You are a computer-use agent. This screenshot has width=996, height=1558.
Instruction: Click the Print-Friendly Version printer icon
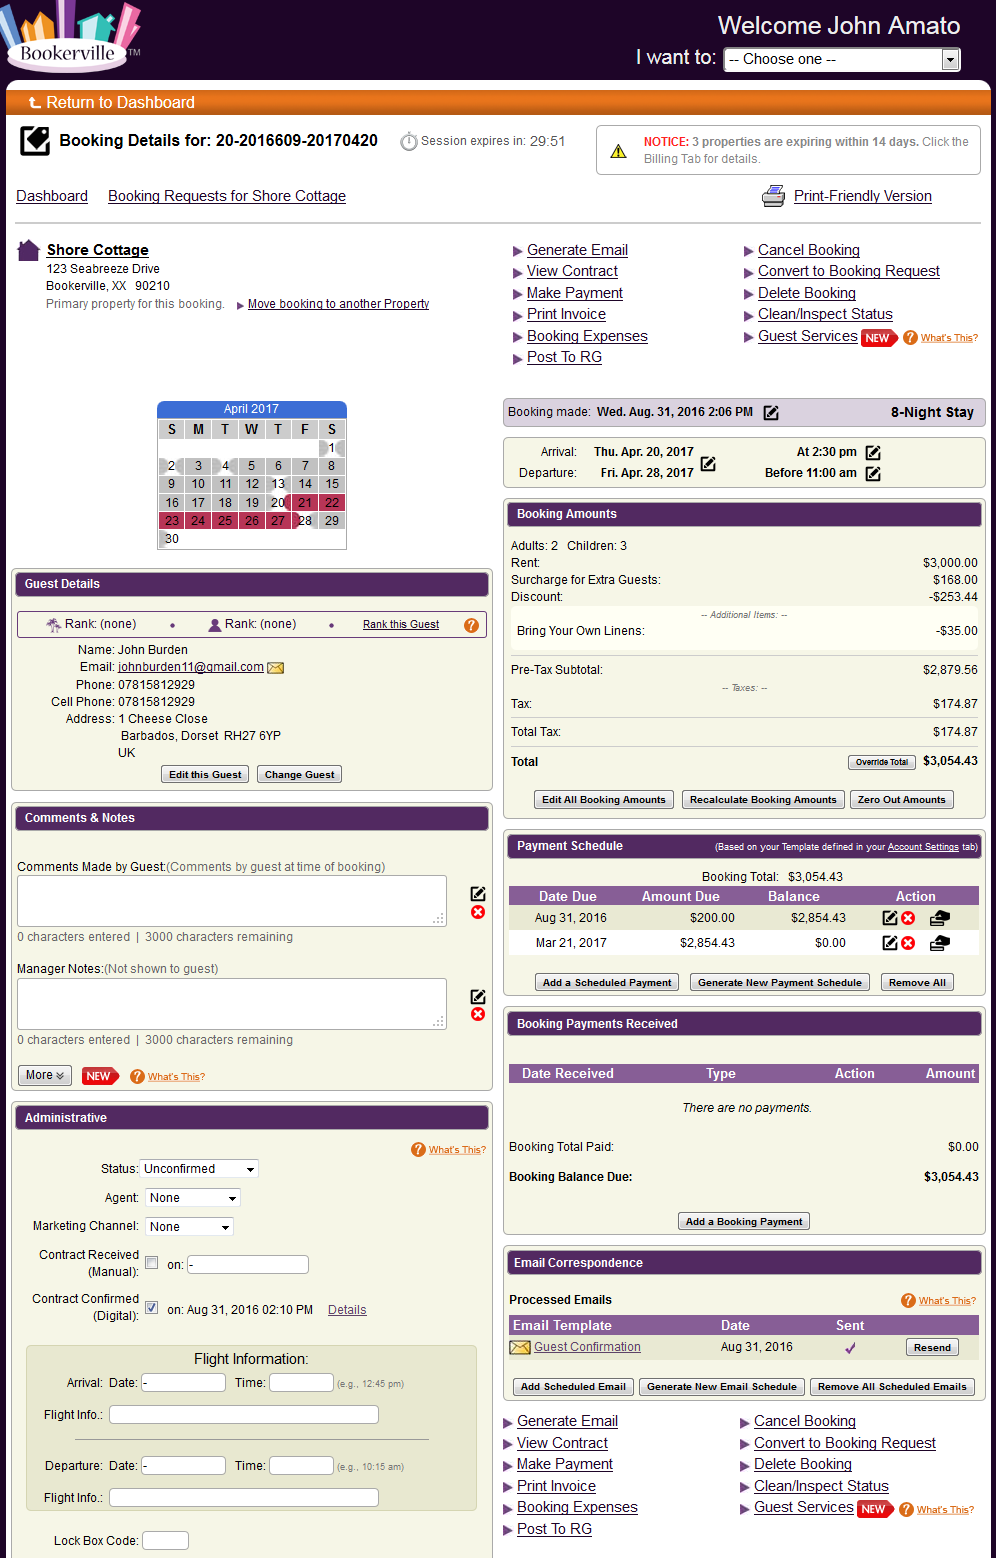click(x=773, y=196)
